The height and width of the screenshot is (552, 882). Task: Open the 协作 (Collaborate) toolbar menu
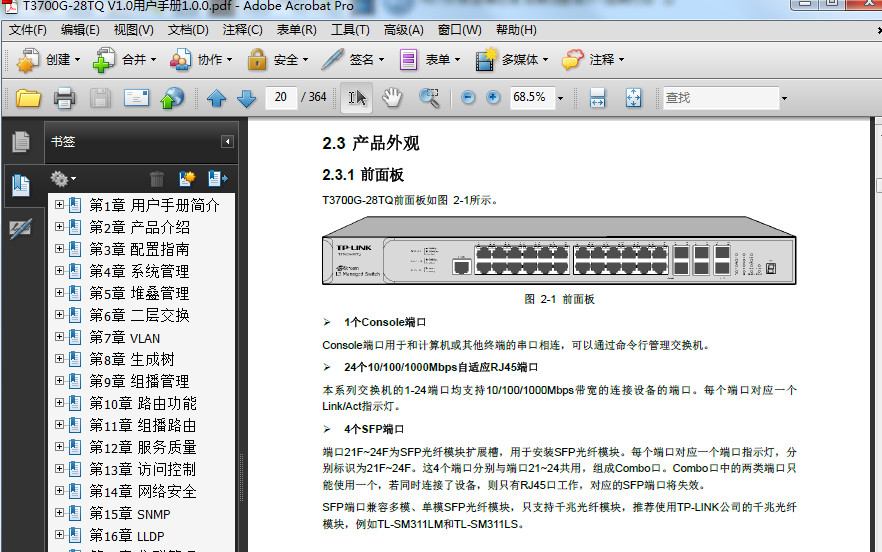coord(201,60)
